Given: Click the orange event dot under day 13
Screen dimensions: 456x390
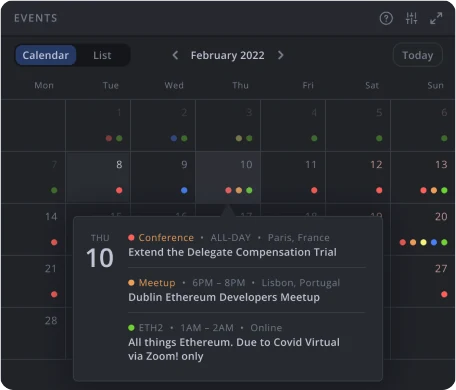Looking at the screenshot, I should (434, 190).
